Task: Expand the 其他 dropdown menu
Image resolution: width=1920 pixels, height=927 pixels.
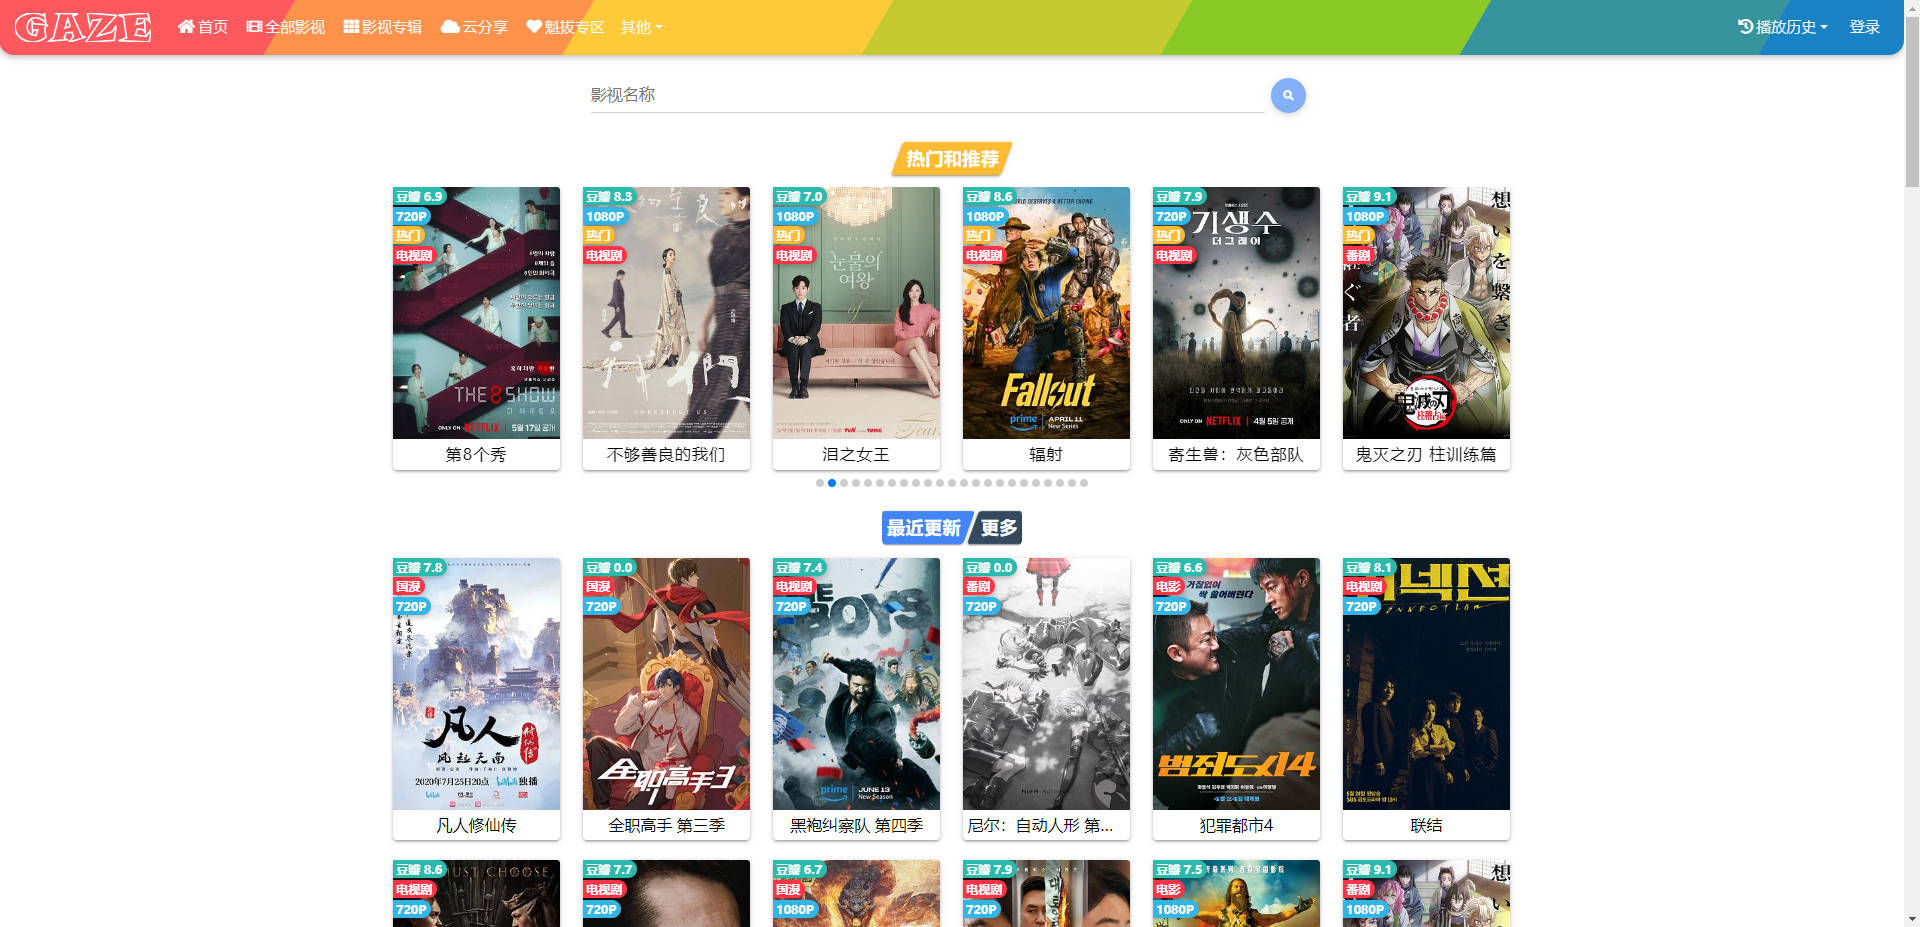Action: [641, 27]
